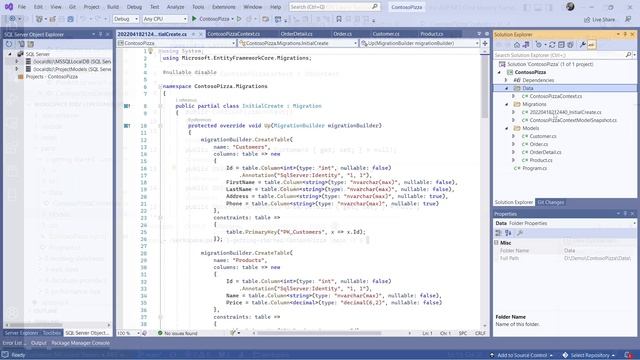640x360 pixels.
Task: Click Add to Source Control button
Action: [521, 356]
